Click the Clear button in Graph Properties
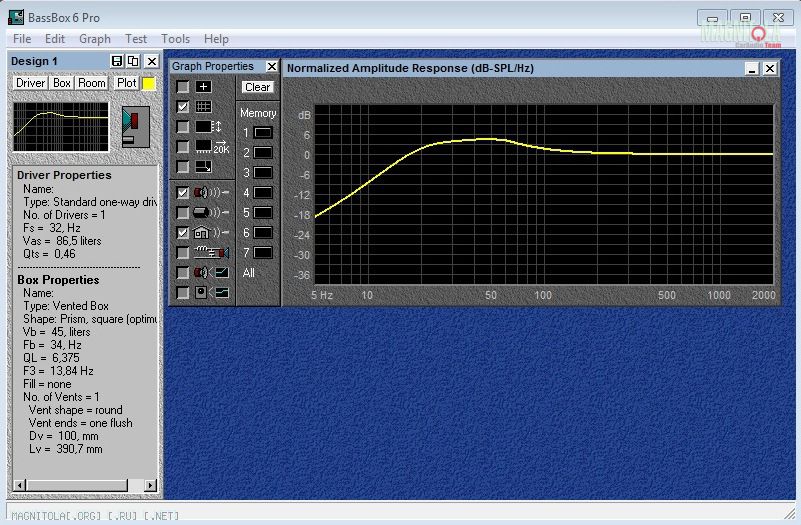The image size is (801, 525). tap(257, 87)
